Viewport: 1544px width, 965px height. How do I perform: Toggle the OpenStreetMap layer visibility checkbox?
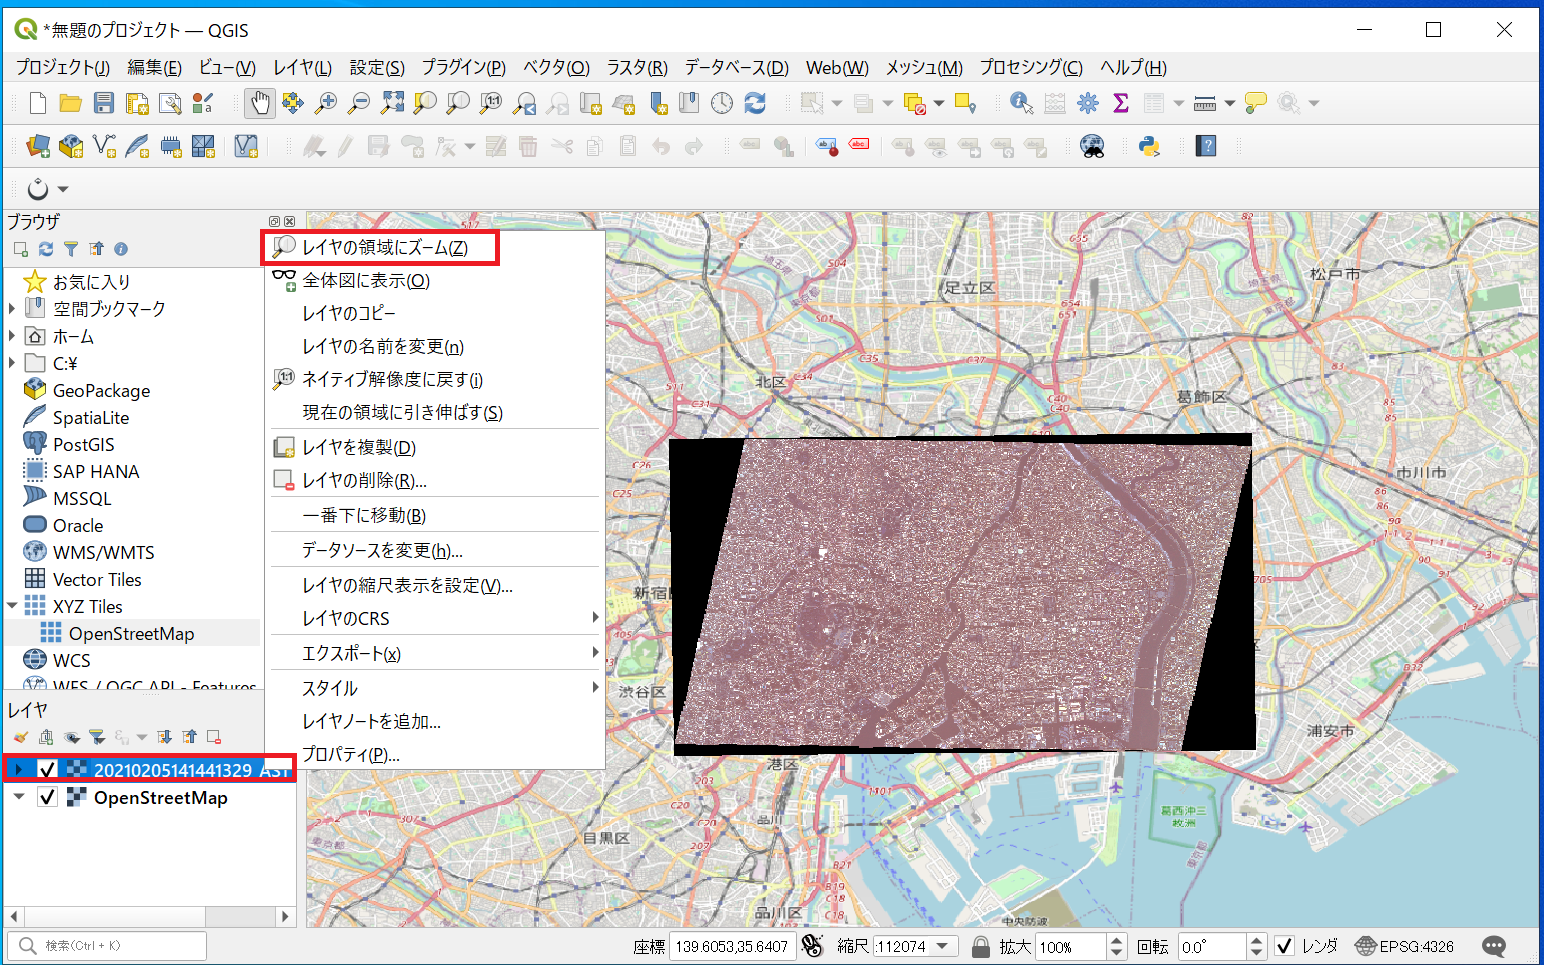(x=47, y=797)
